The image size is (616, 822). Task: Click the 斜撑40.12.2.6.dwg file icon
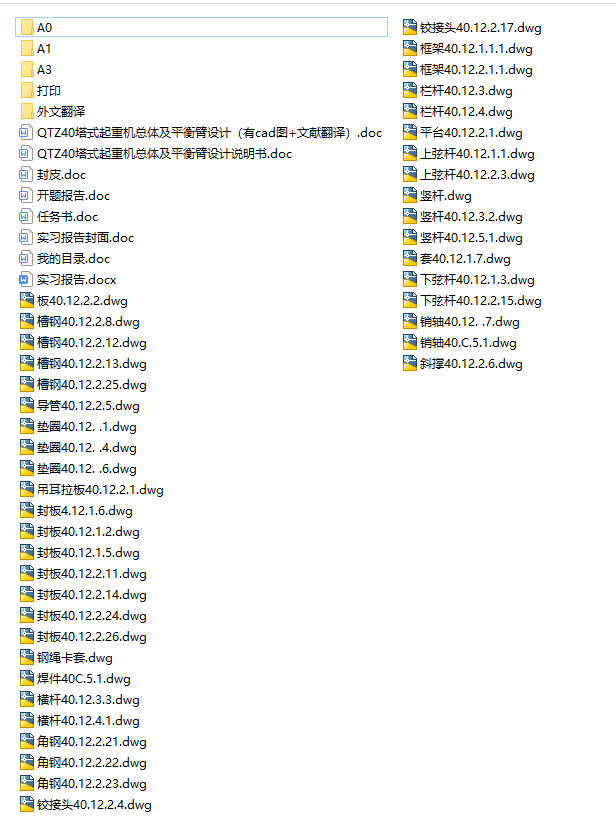coord(410,363)
